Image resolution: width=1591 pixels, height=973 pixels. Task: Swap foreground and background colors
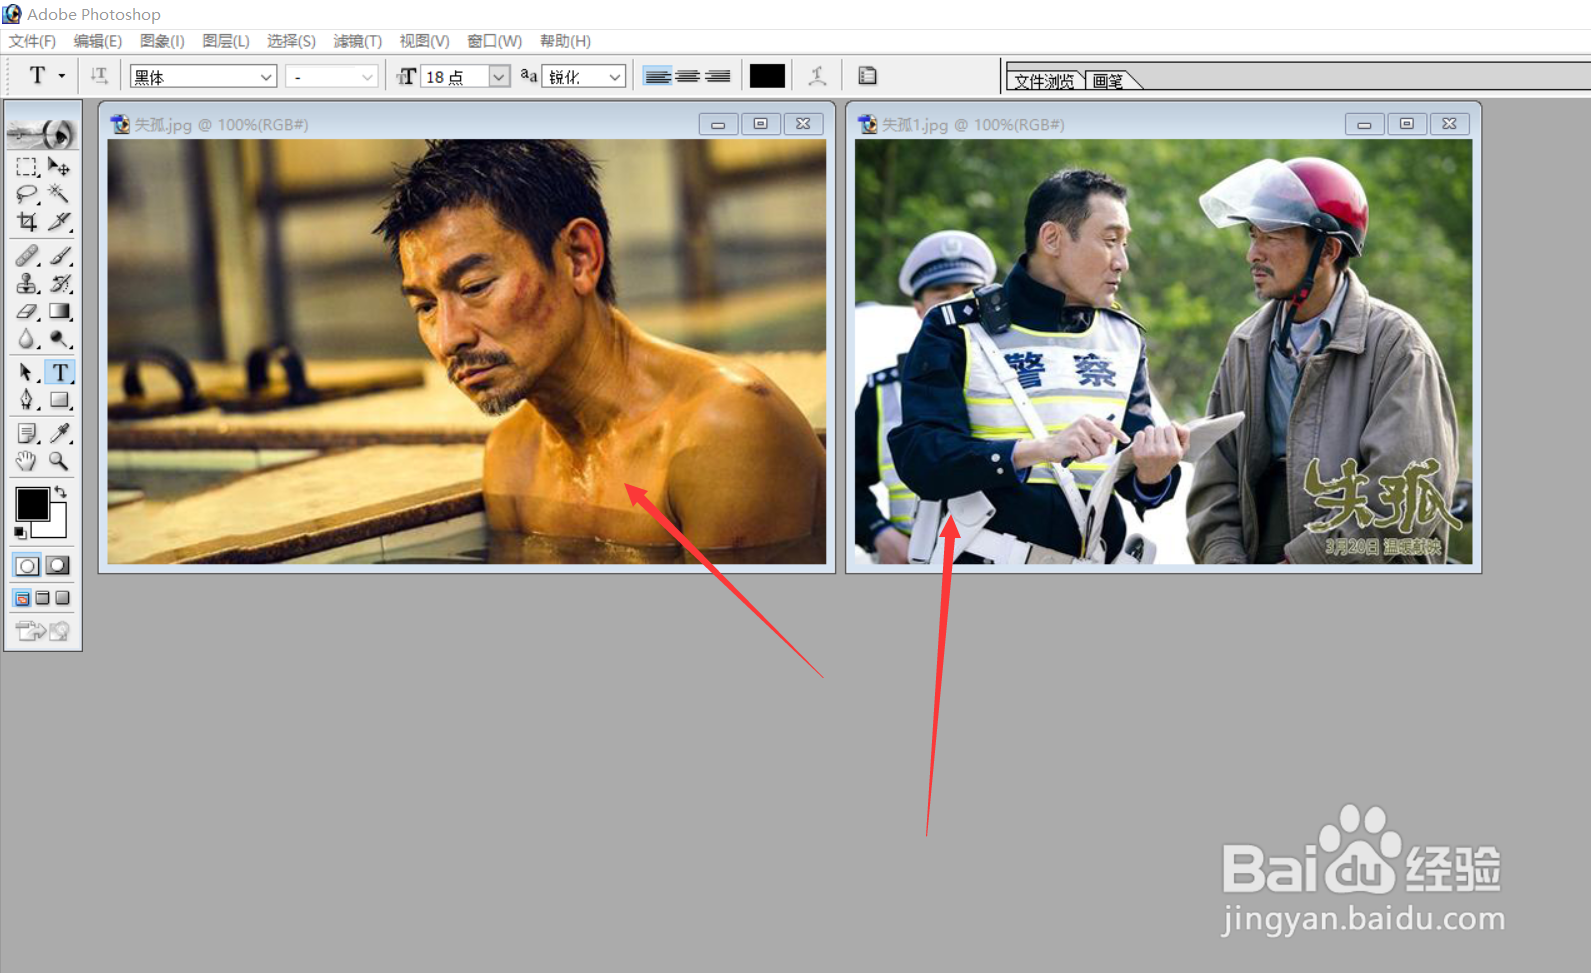tap(61, 491)
